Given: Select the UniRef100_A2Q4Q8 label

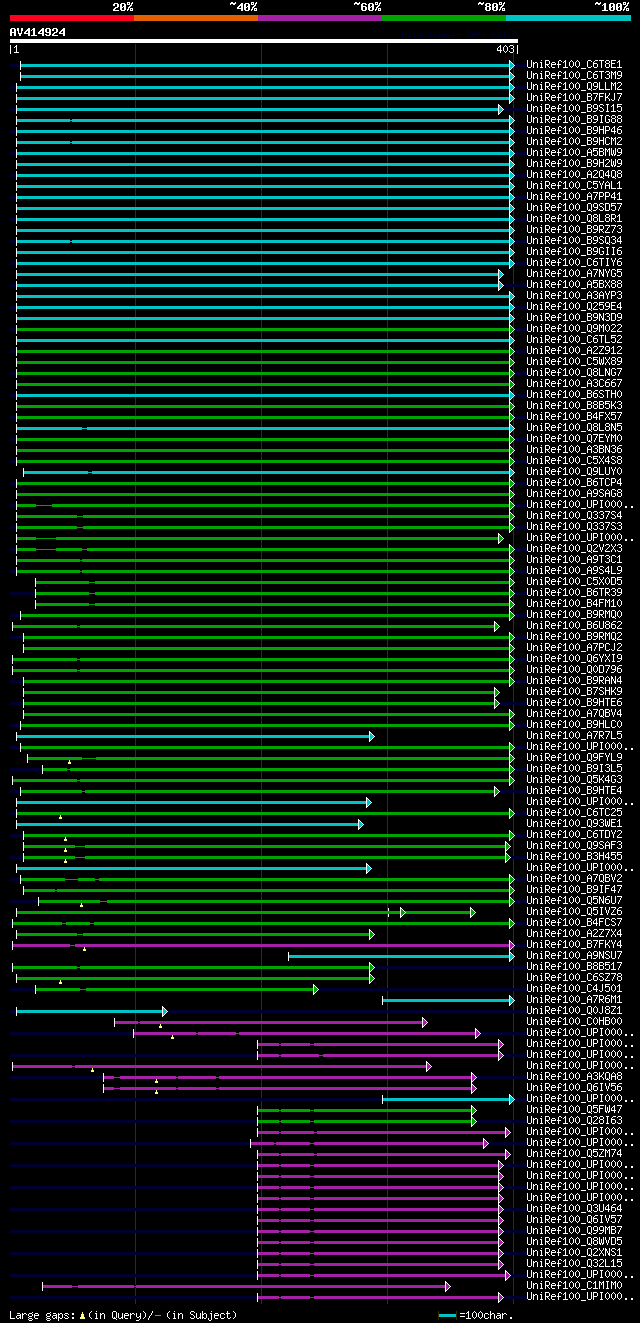Looking at the screenshot, I should coord(574,175).
